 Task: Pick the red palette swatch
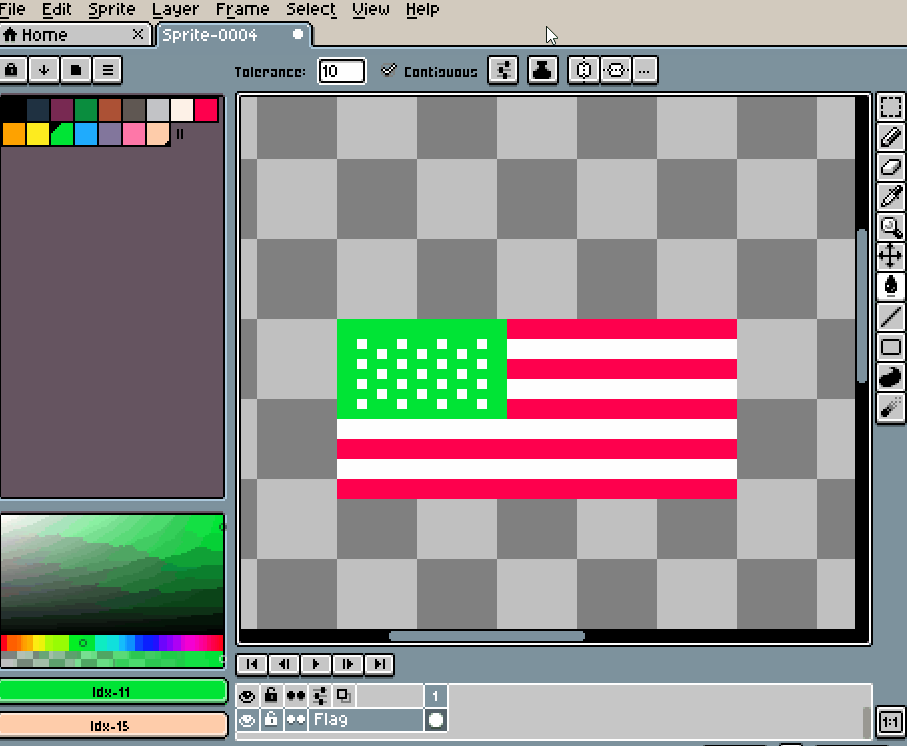pos(206,110)
